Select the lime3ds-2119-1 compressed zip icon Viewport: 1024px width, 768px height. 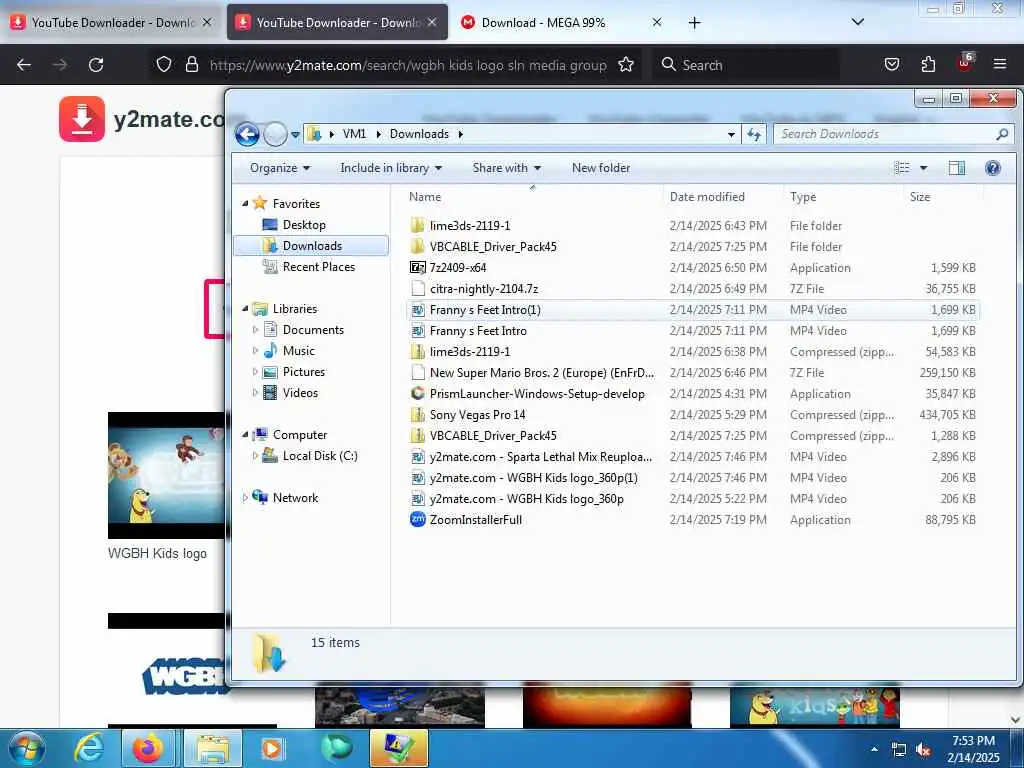418,352
